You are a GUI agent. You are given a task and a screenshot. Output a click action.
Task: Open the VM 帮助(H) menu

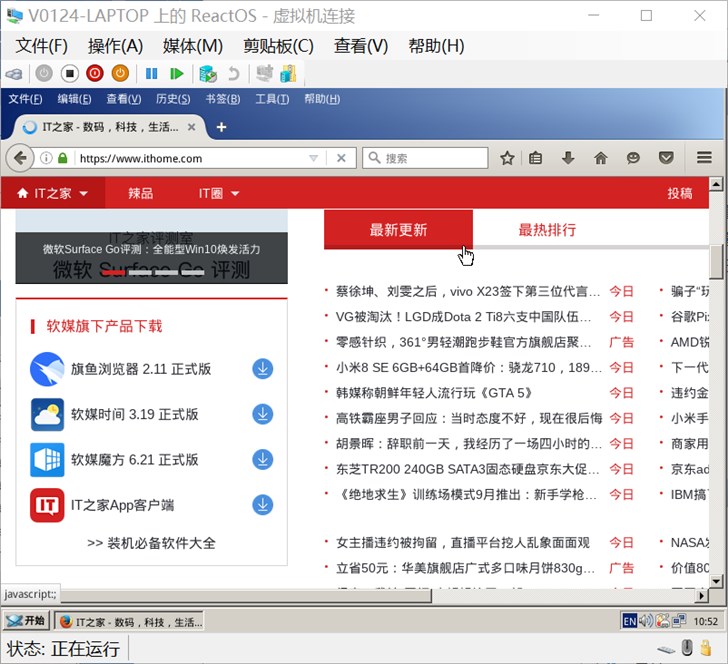(436, 46)
